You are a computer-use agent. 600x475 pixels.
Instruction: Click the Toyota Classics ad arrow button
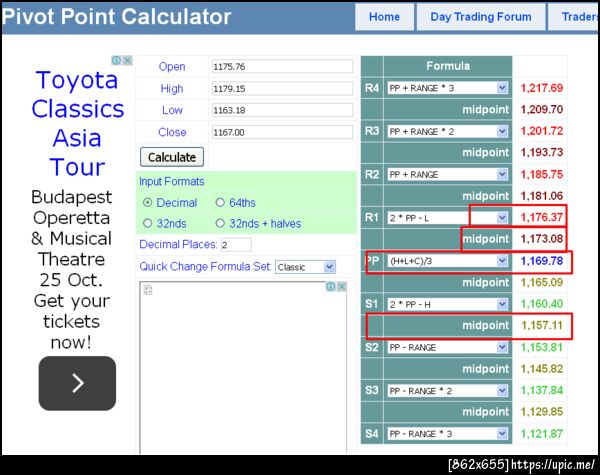77,383
